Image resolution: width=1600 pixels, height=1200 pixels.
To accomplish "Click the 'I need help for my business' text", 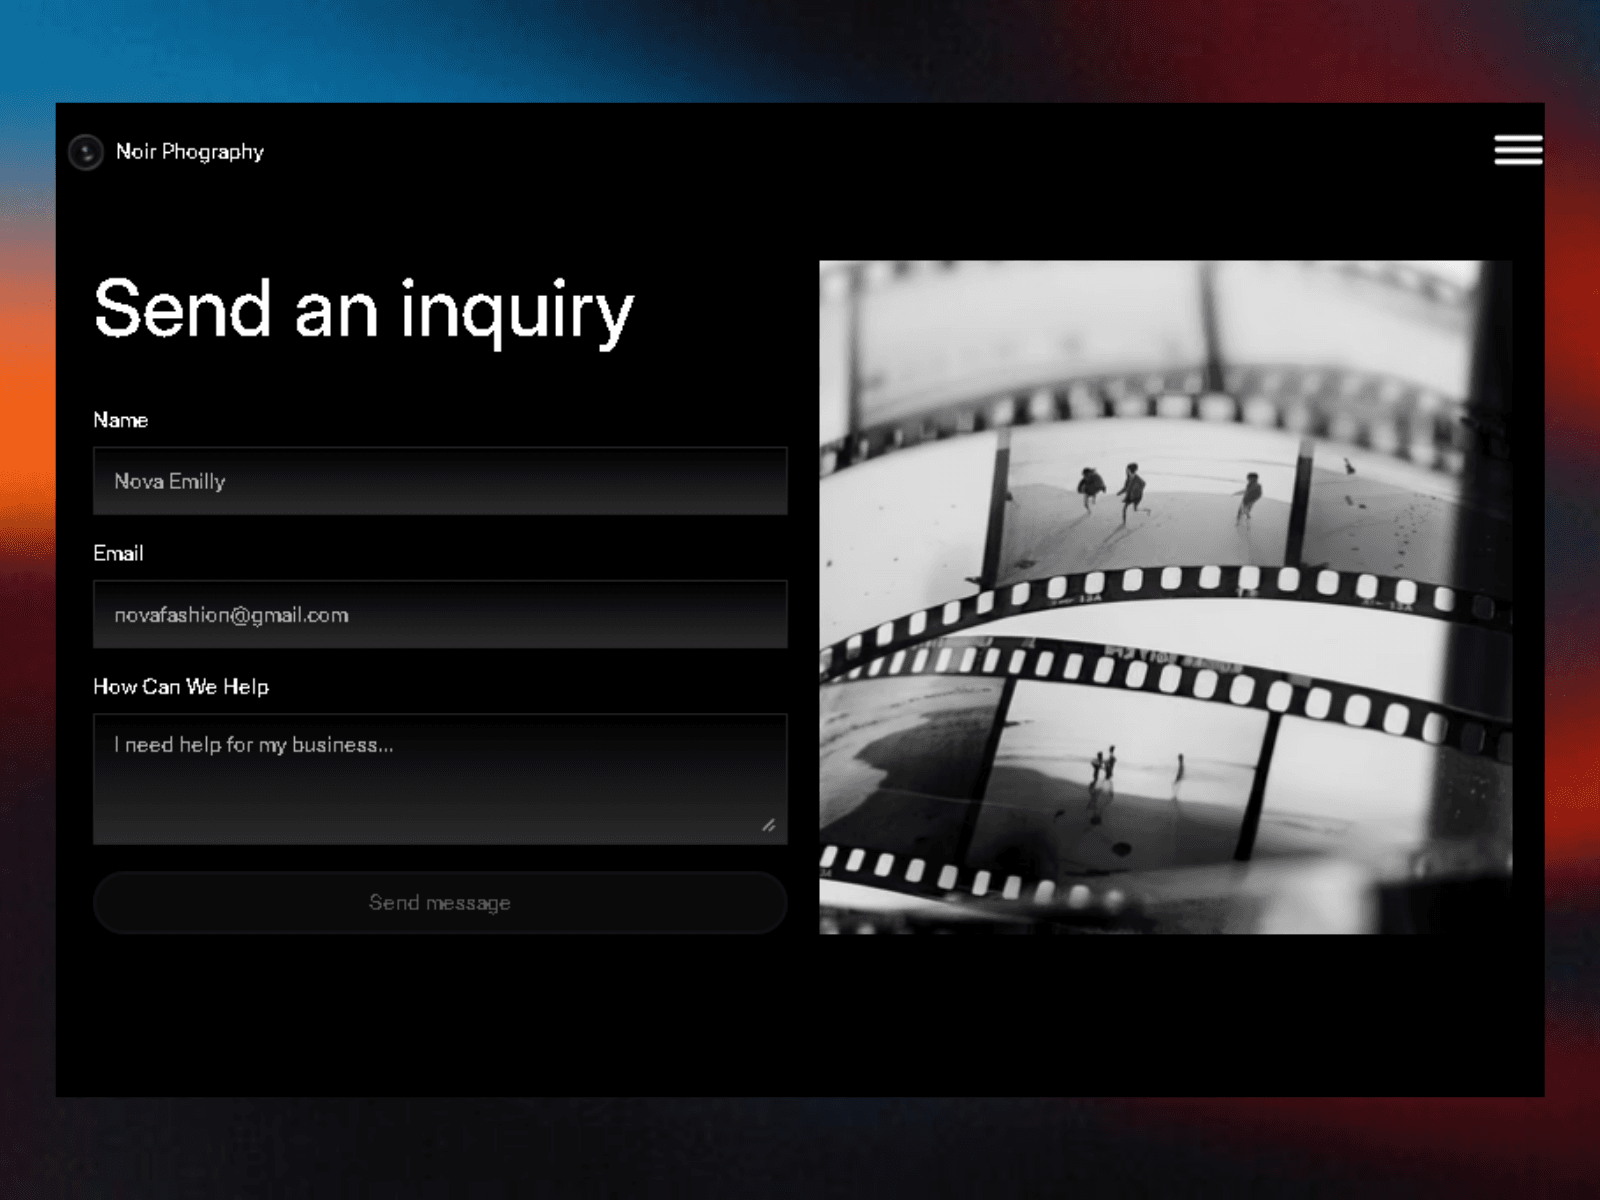I will click(x=254, y=745).
